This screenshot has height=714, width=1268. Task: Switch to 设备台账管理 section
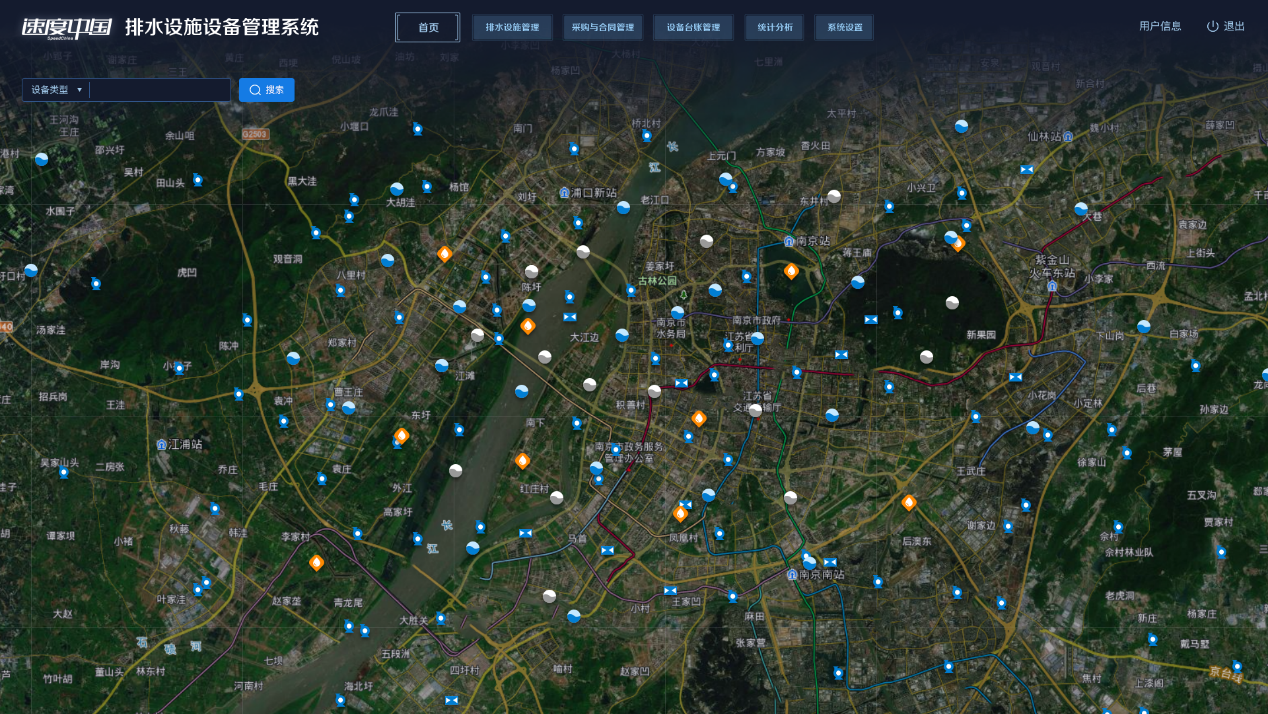693,27
